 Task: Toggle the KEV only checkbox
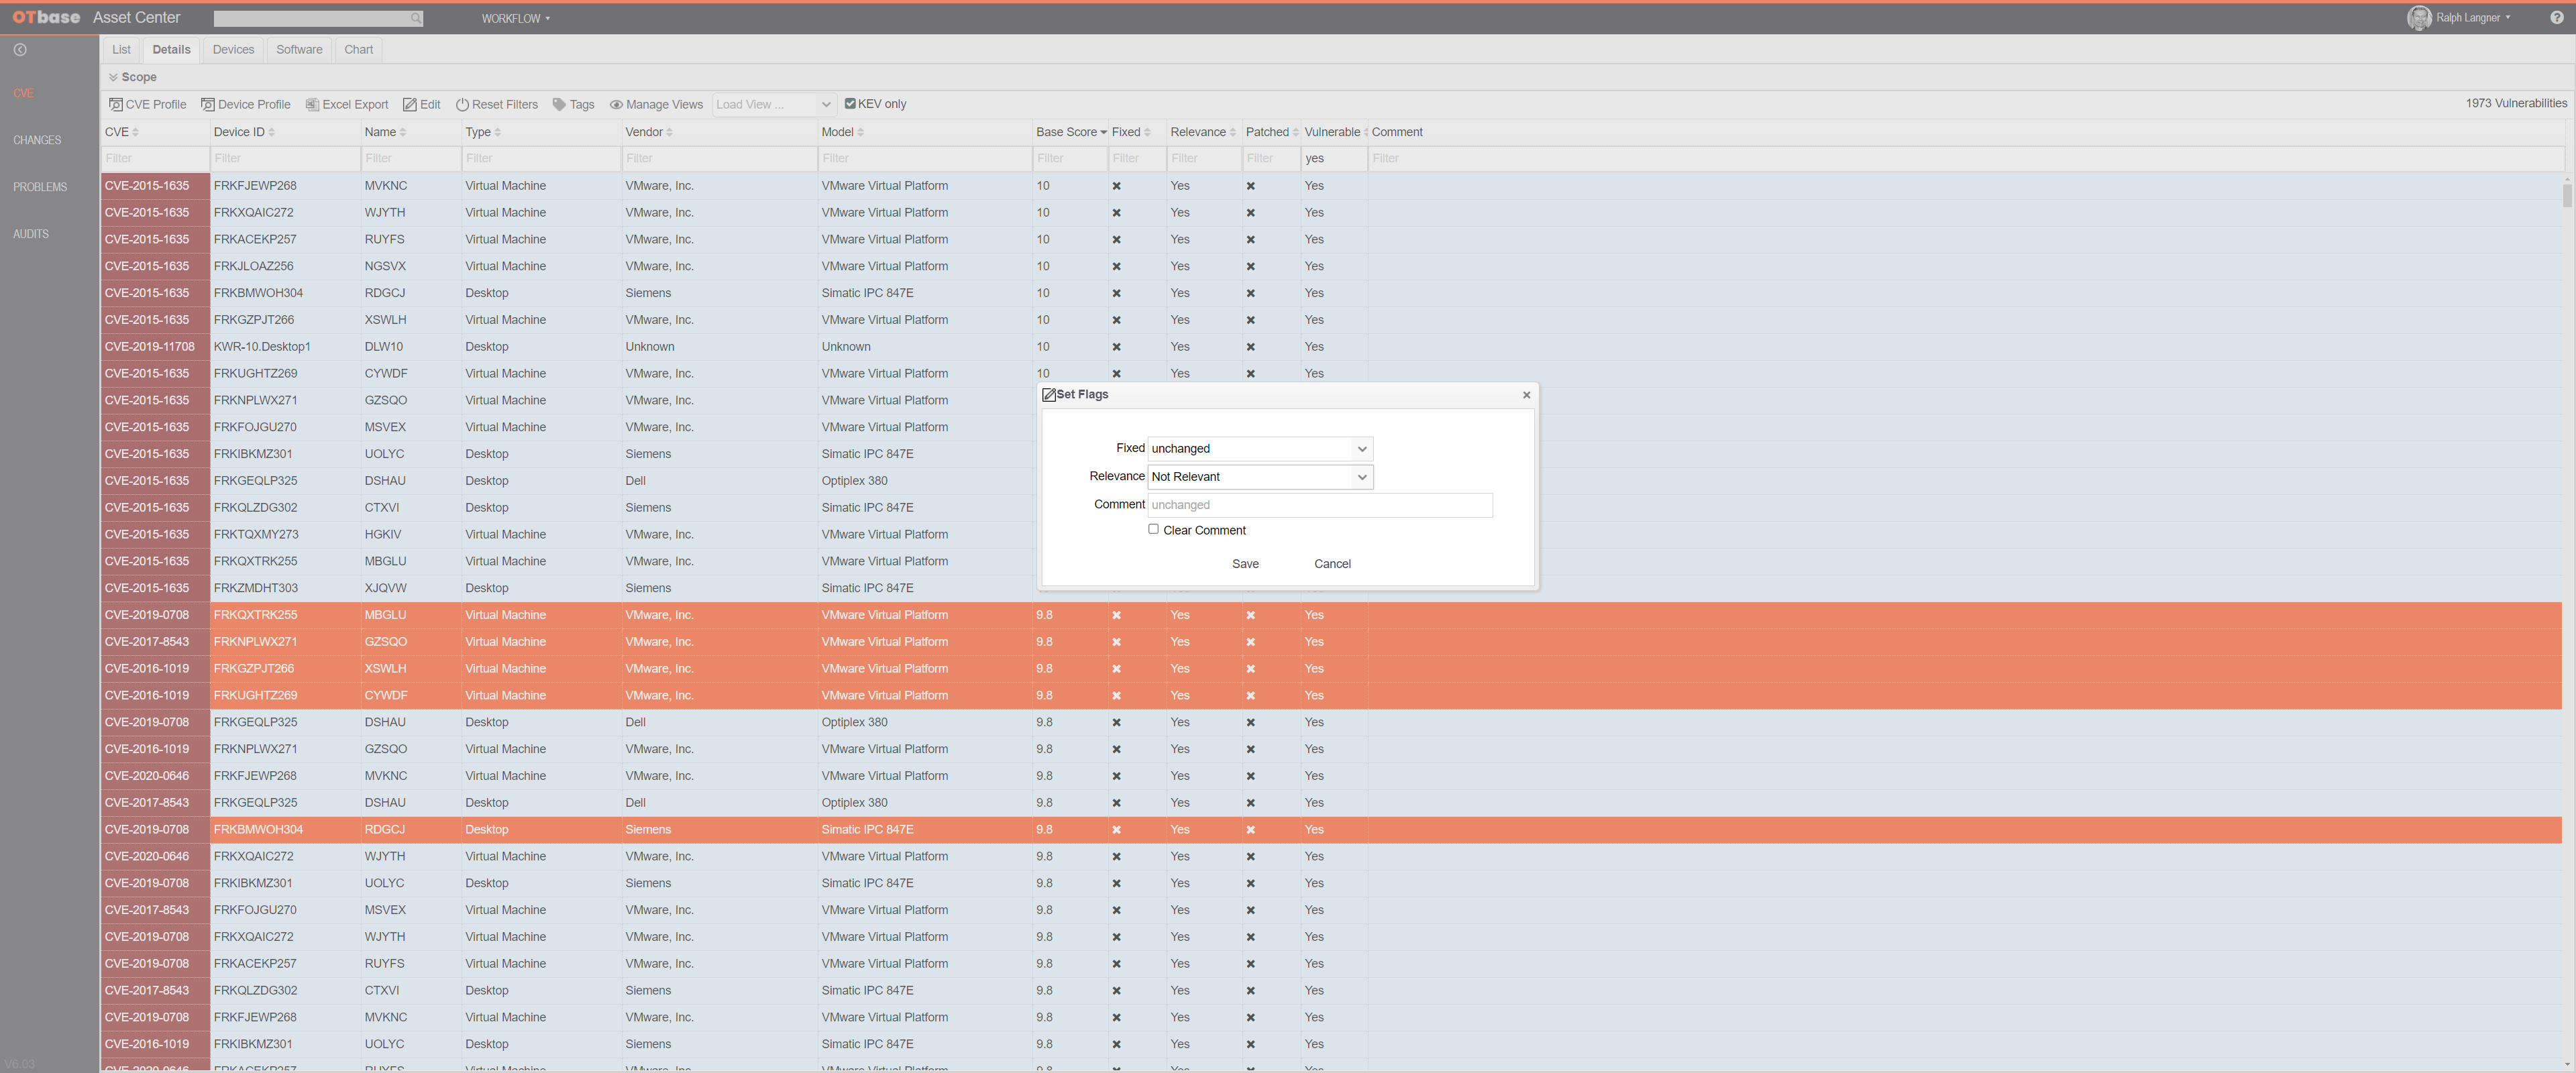850,103
